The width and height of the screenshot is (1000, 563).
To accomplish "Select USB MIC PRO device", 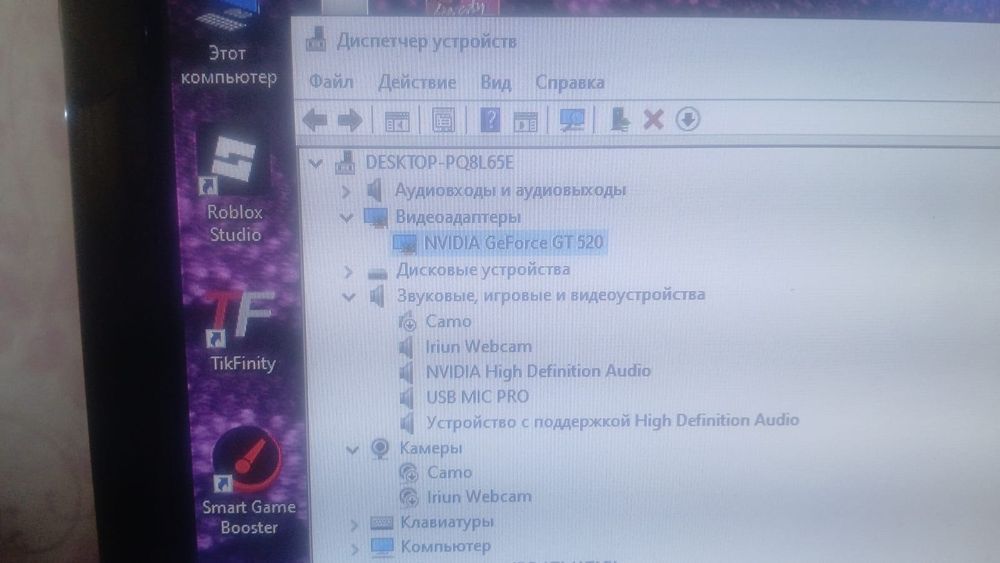I will (x=477, y=397).
